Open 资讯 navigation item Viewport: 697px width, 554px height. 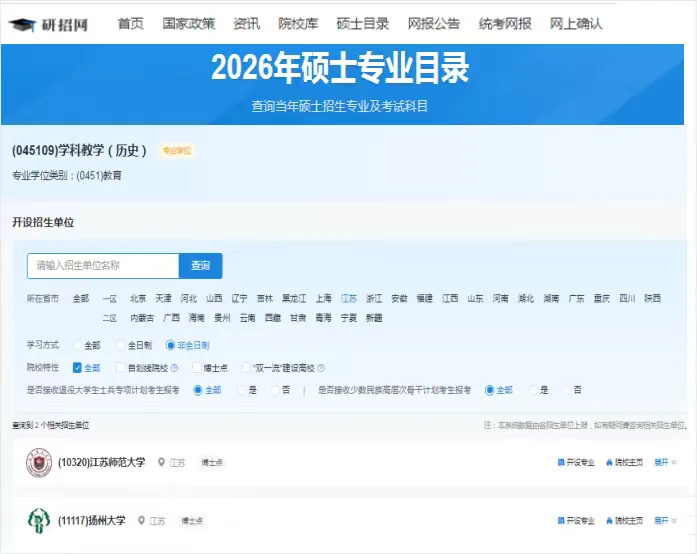[x=247, y=24]
